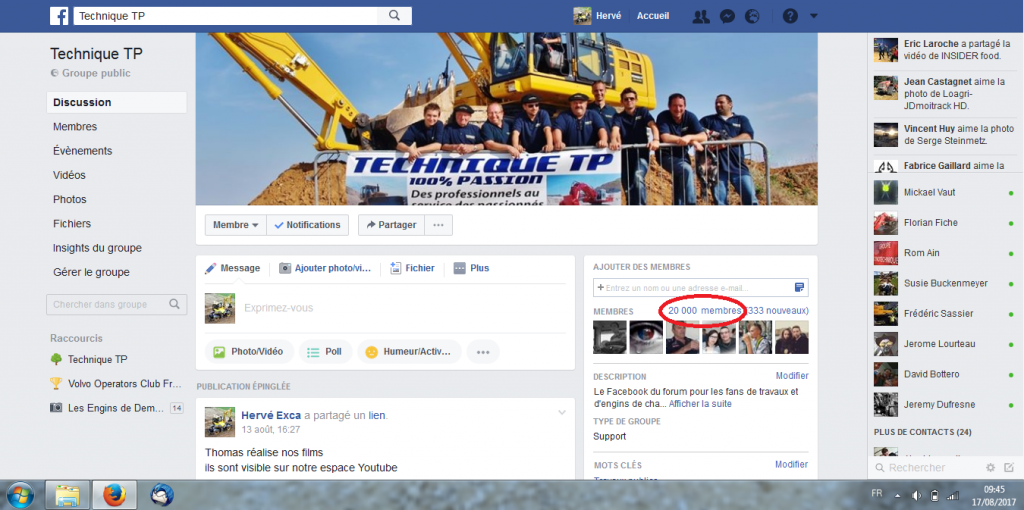Open Firefox from the taskbar
This screenshot has width=1024, height=510.
coord(114,495)
